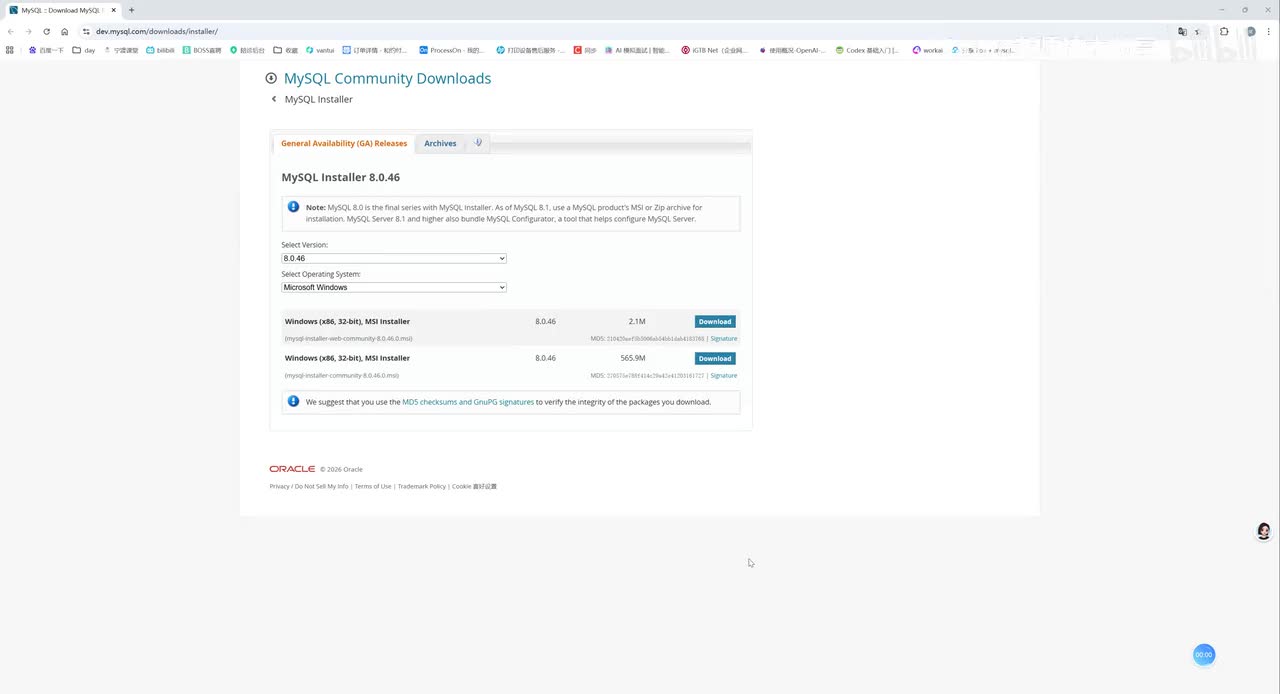Click the floating assistant avatar at right edge
This screenshot has height=694, width=1280.
[x=1264, y=531]
